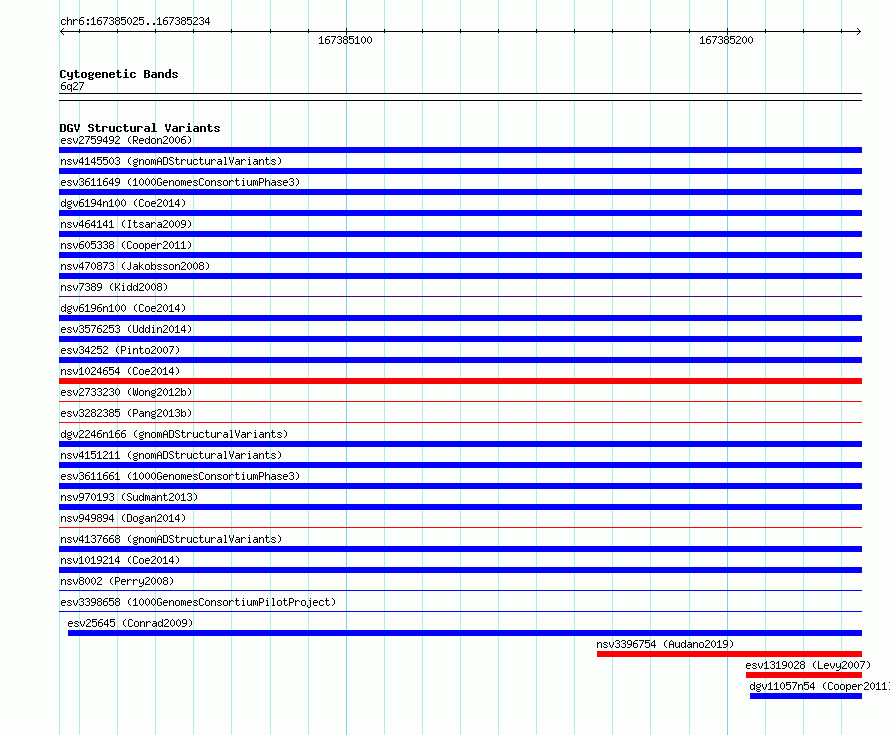890x735 pixels.
Task: Click the chr6:167385025..167385234 coordinates text
Action: pos(135,21)
